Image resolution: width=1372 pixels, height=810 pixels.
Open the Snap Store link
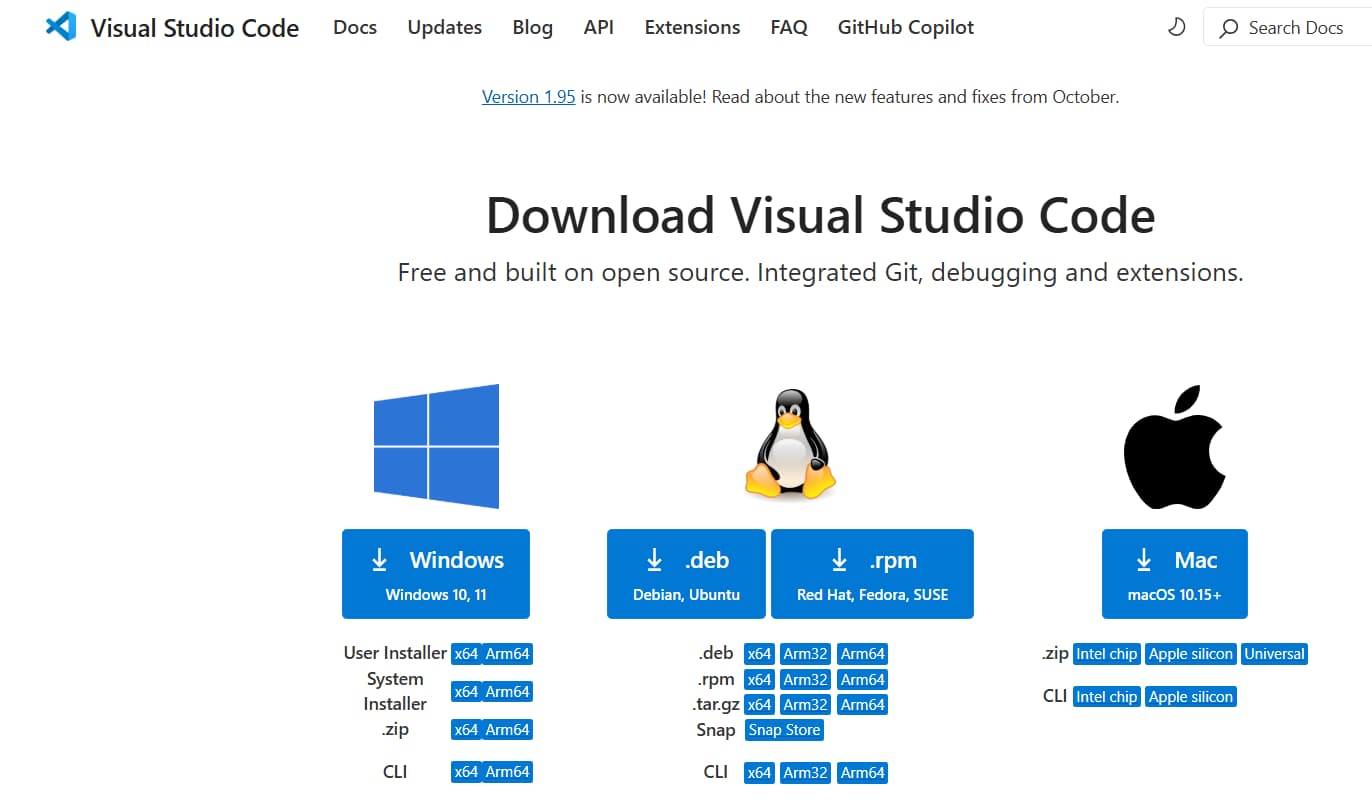[x=785, y=730]
